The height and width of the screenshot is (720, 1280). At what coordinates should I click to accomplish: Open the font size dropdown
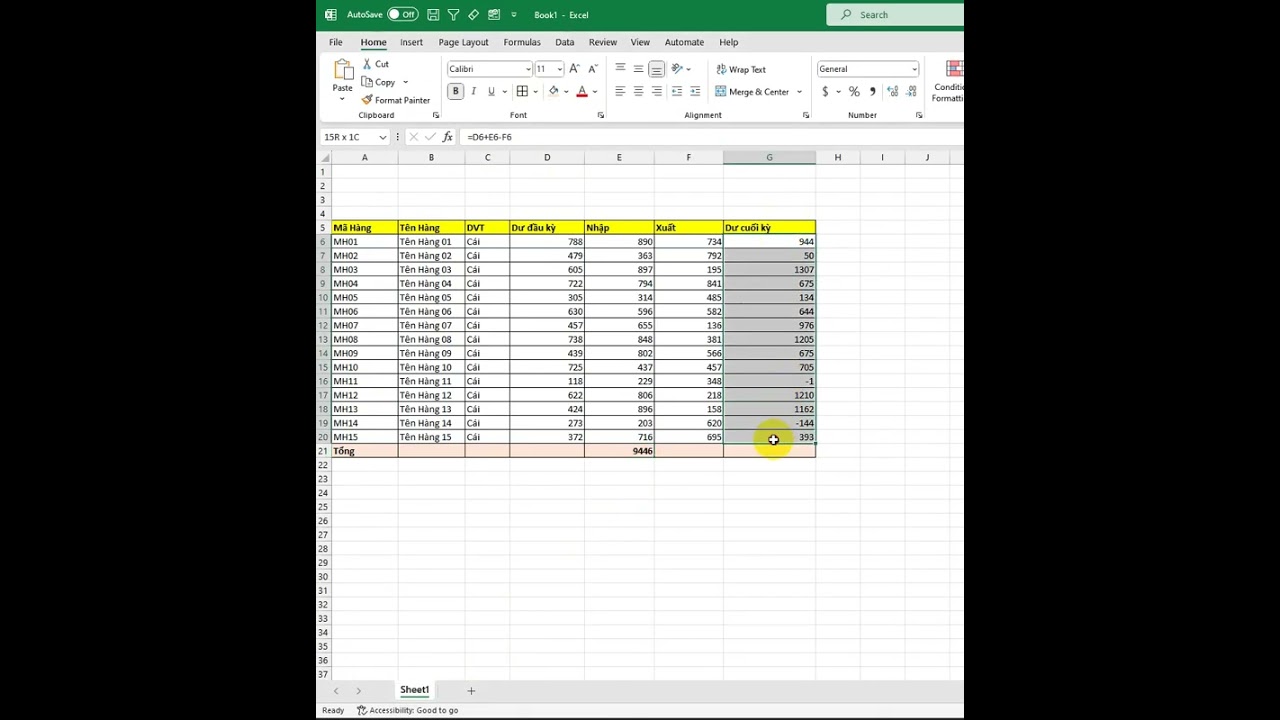click(559, 69)
